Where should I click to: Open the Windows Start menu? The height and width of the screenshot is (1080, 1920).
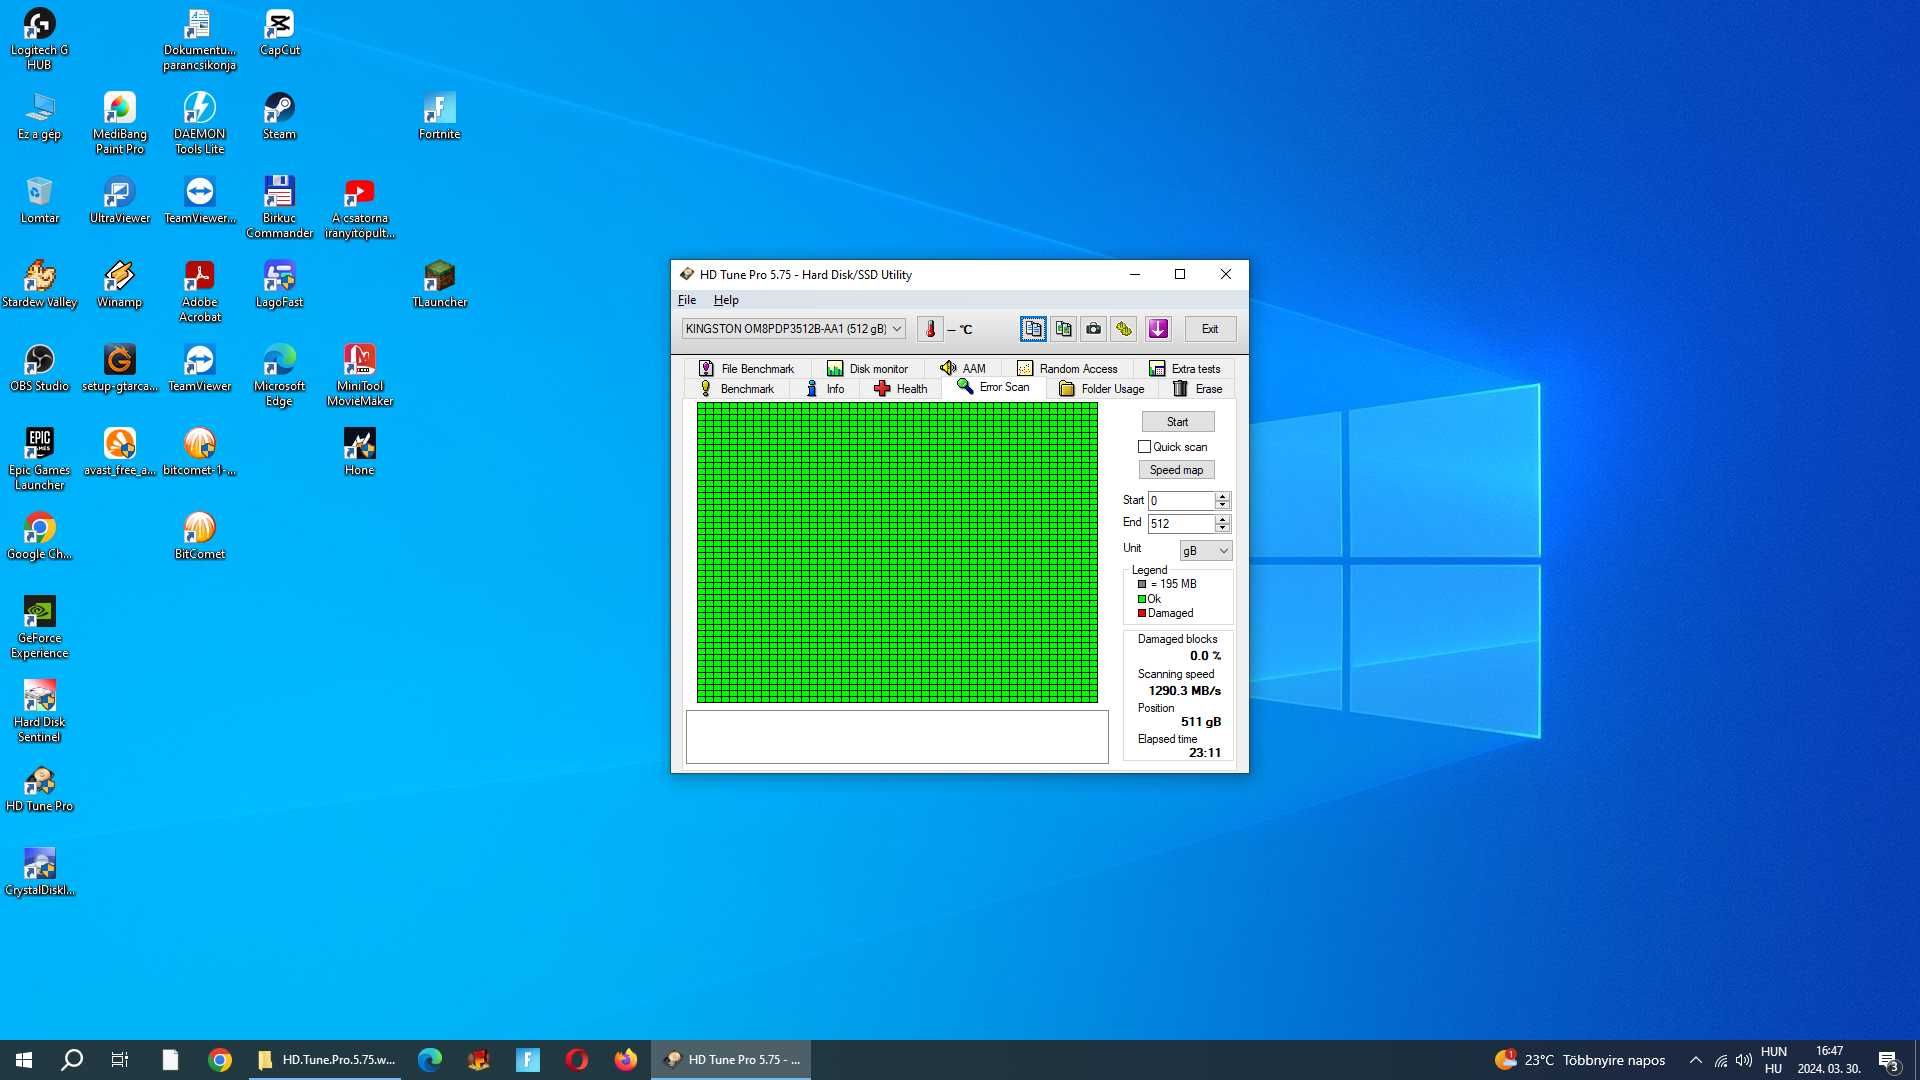[24, 1060]
